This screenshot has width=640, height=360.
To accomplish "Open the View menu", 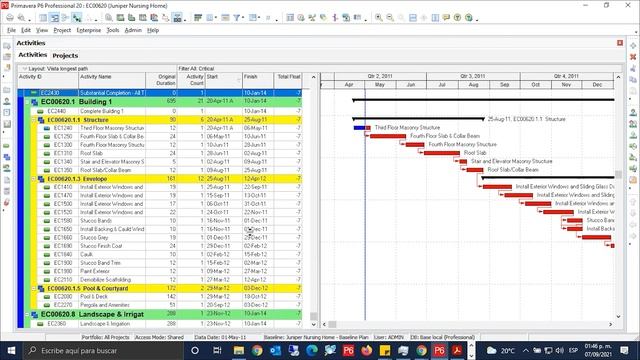I will pos(42,30).
